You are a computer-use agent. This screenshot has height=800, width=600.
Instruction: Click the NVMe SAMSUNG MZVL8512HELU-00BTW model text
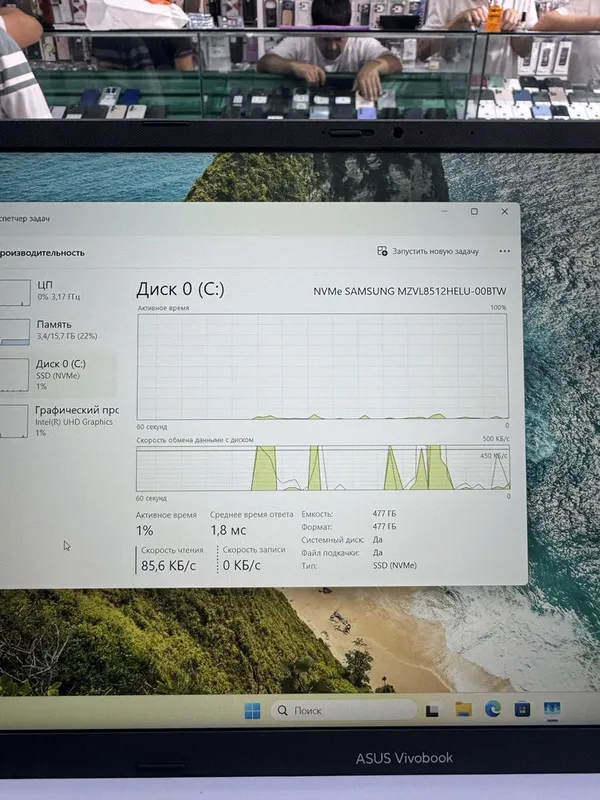410,291
